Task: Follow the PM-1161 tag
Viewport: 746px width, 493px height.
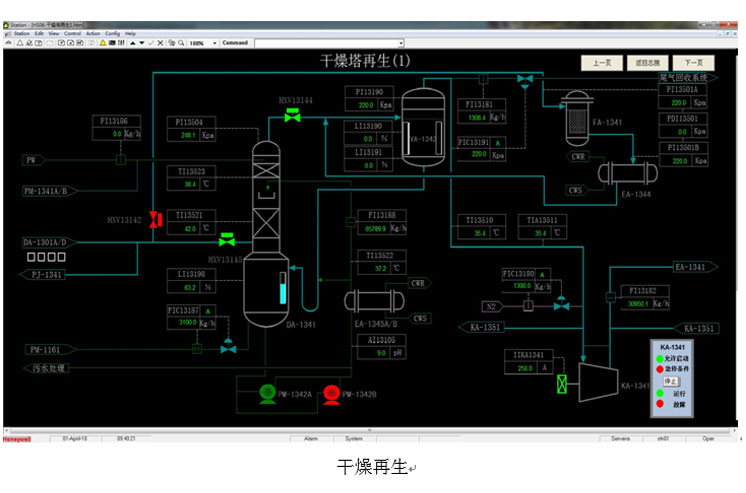Action: [49, 350]
